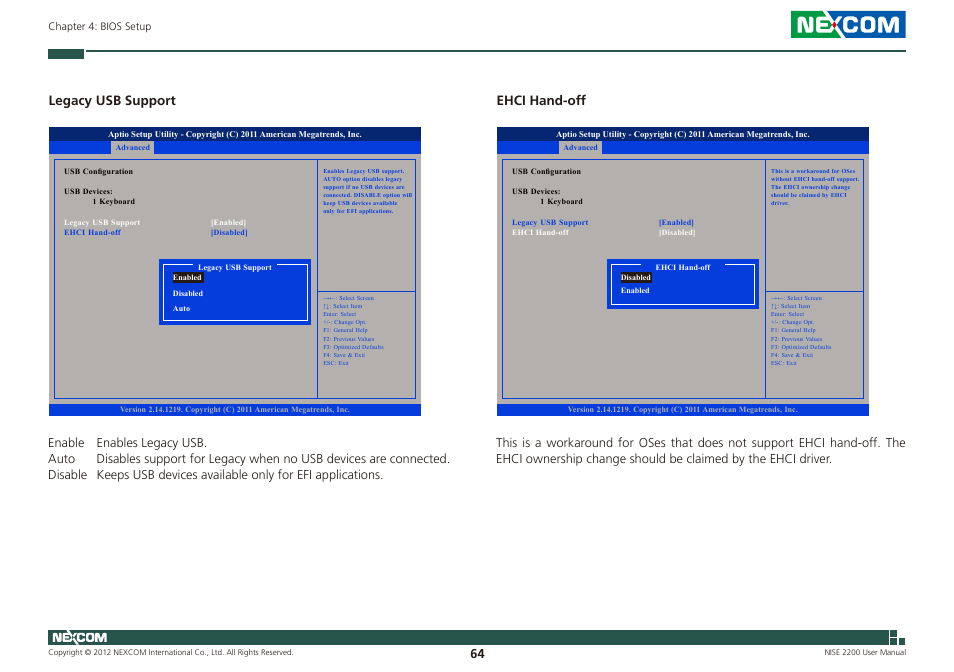Click the Aptio Setup Utility title bar, right screen
Screen dimensions: 954x672
click(683, 134)
